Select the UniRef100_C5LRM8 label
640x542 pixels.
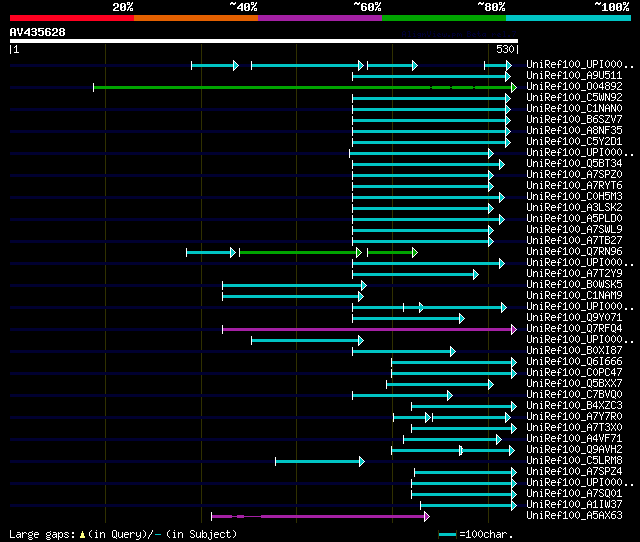[574, 461]
